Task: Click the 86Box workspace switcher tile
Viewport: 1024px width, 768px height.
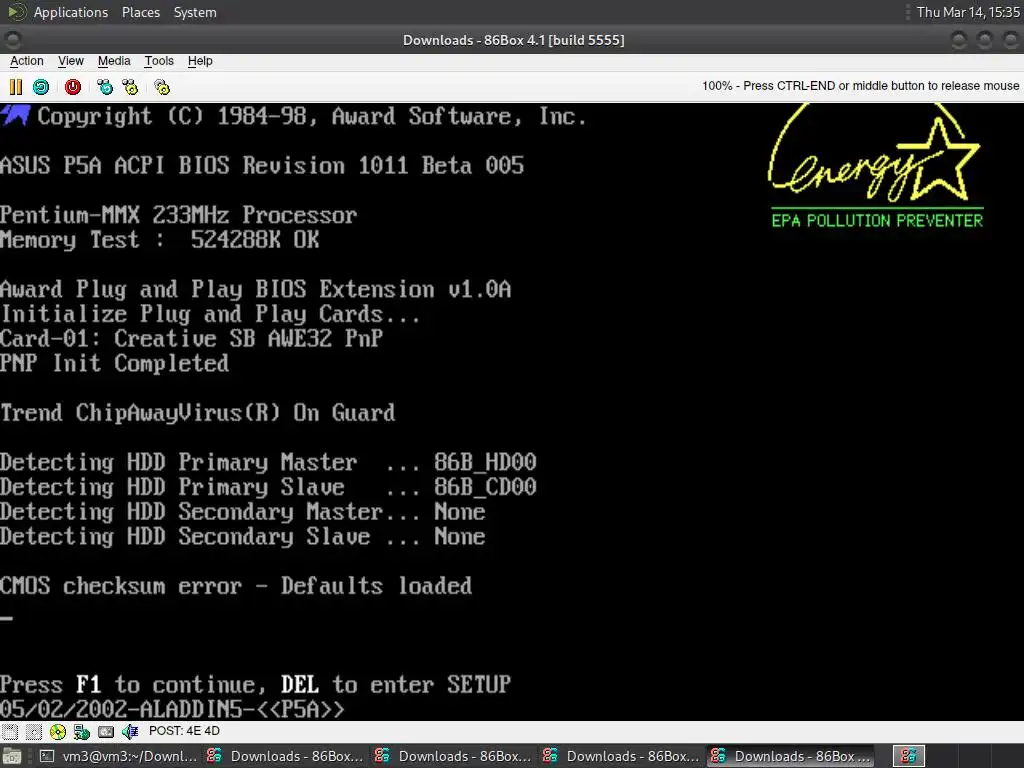Action: (x=908, y=756)
